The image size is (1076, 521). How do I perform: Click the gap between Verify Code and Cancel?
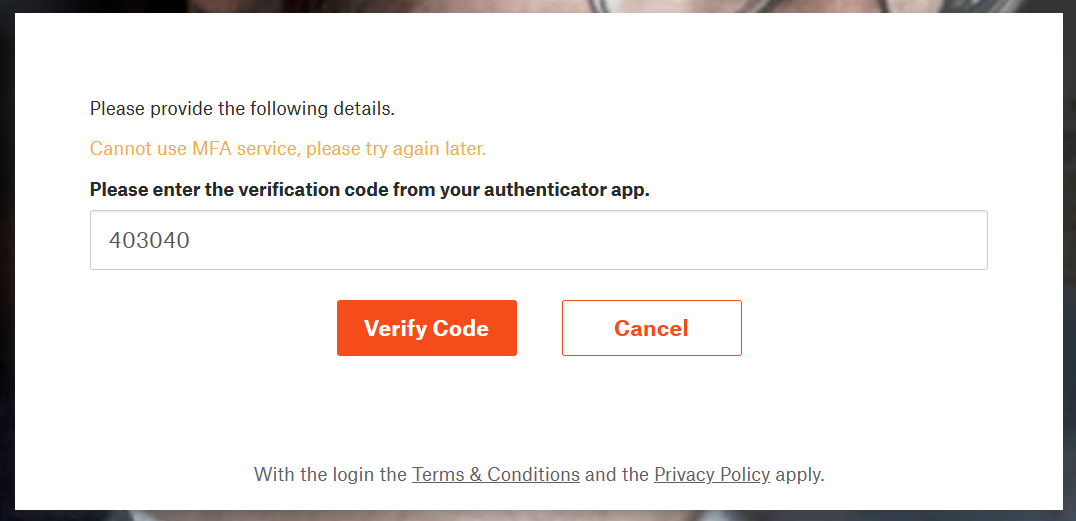pos(539,328)
